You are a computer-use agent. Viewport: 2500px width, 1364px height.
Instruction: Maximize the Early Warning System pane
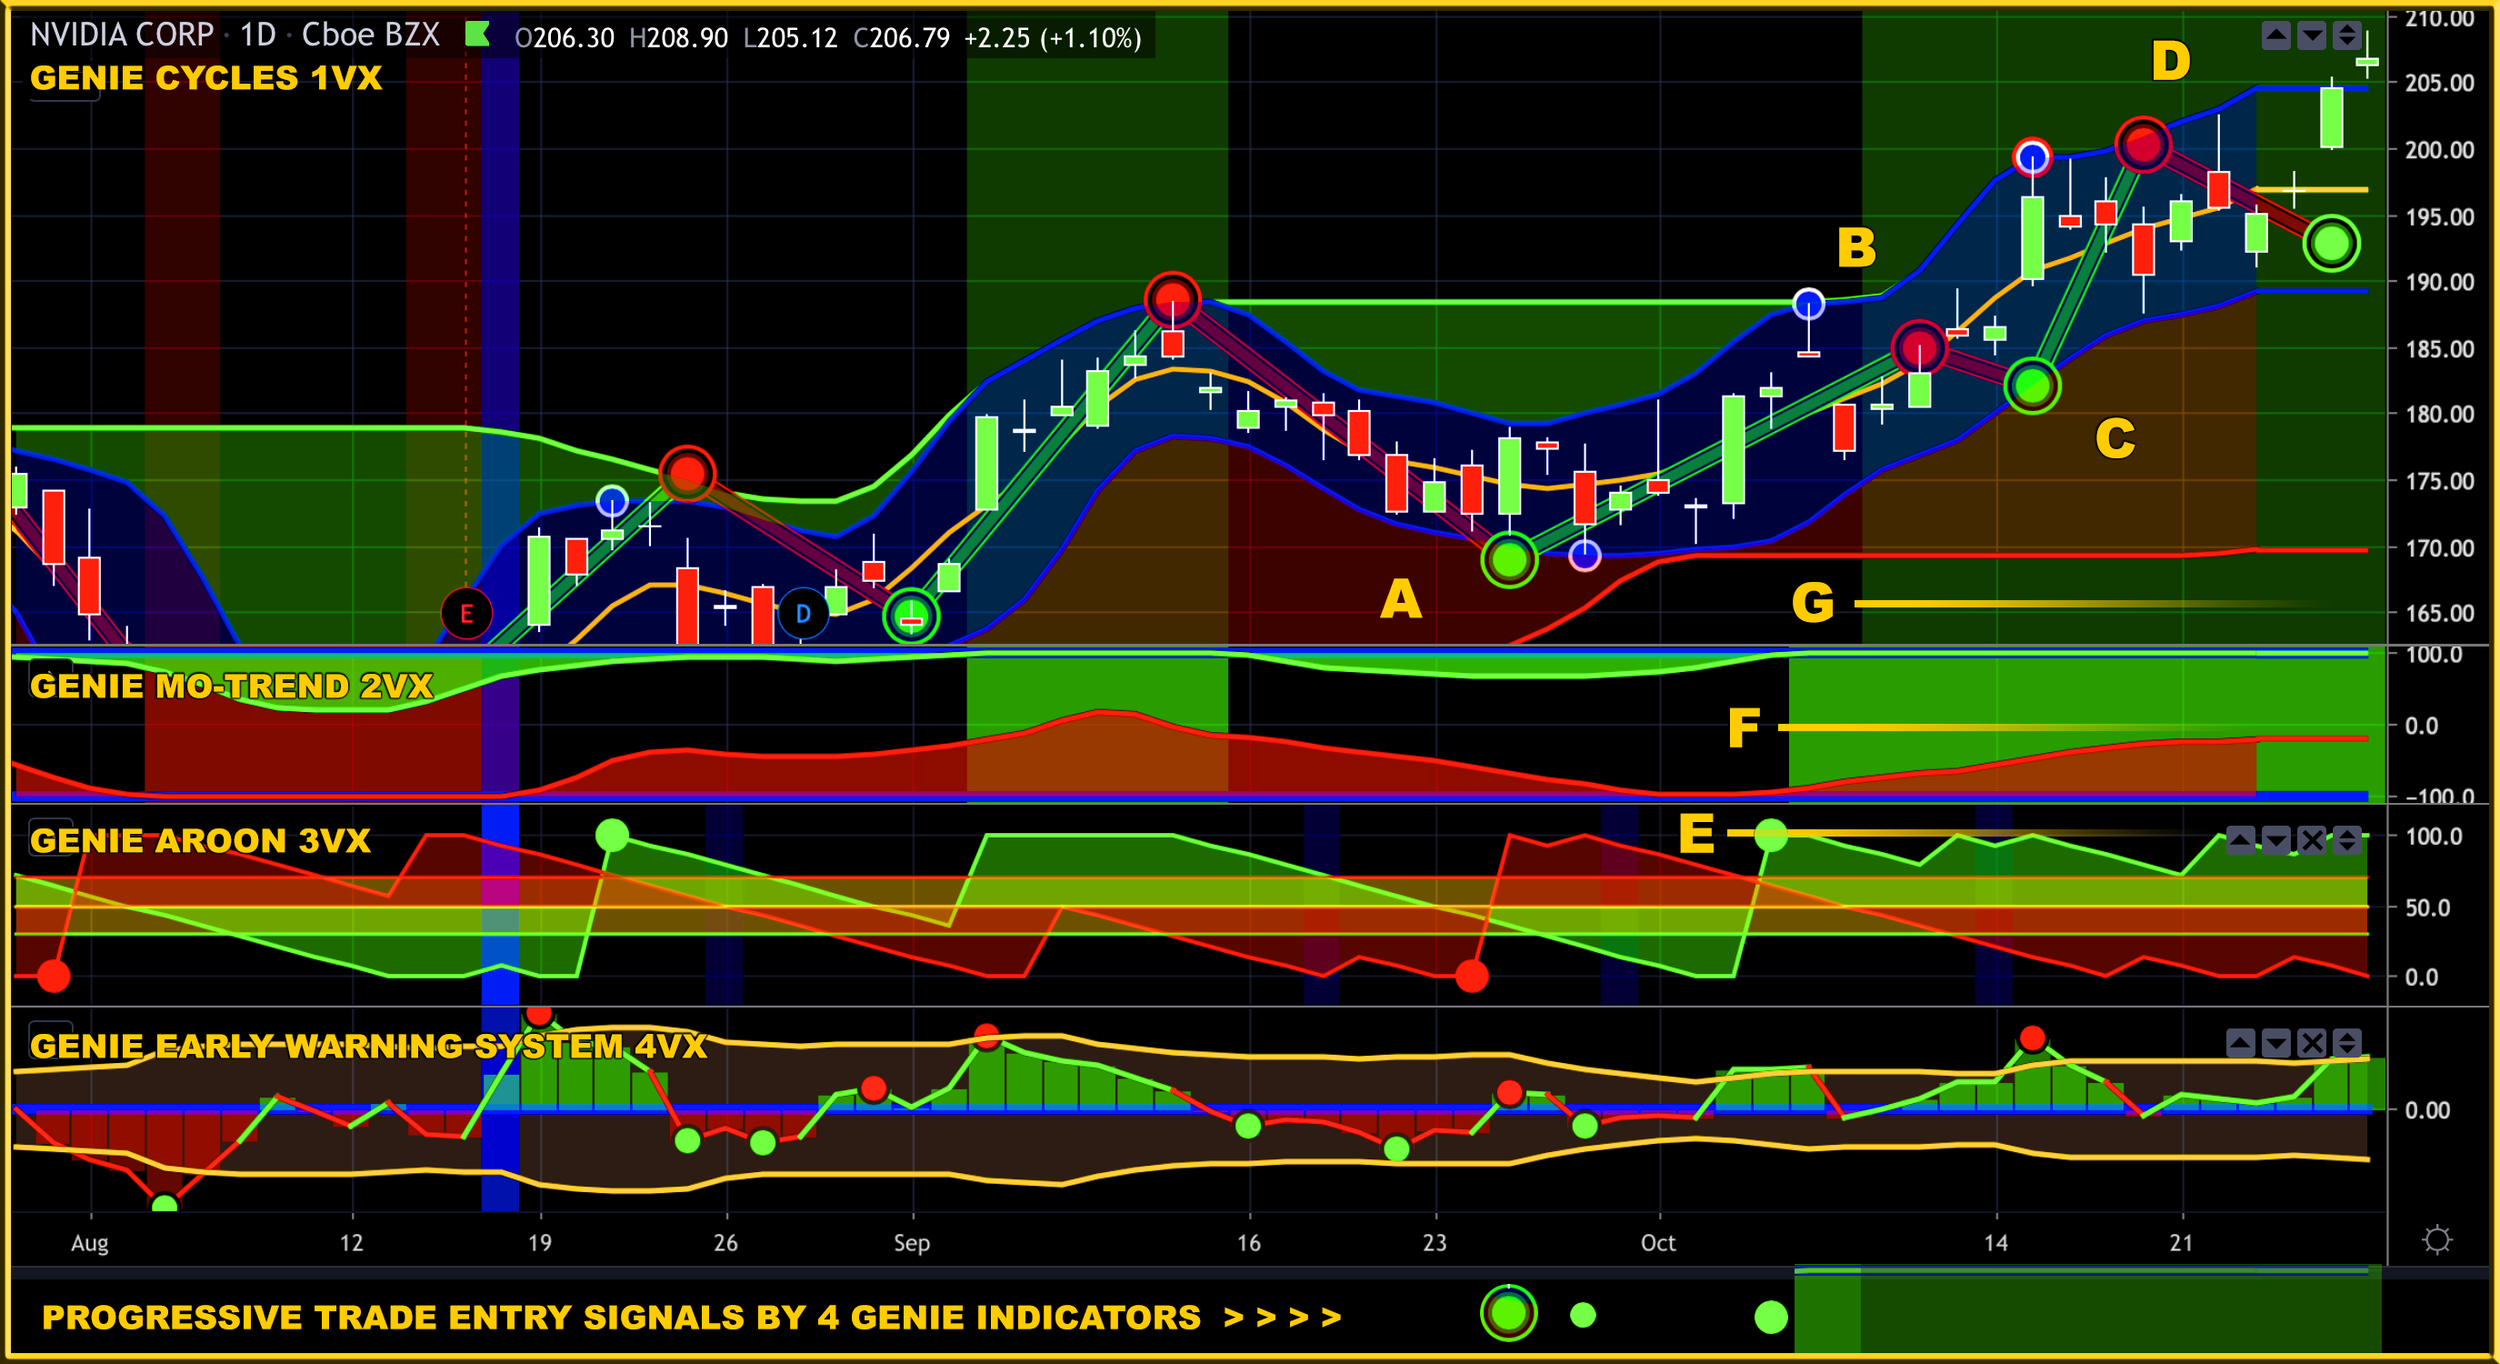point(2347,1044)
